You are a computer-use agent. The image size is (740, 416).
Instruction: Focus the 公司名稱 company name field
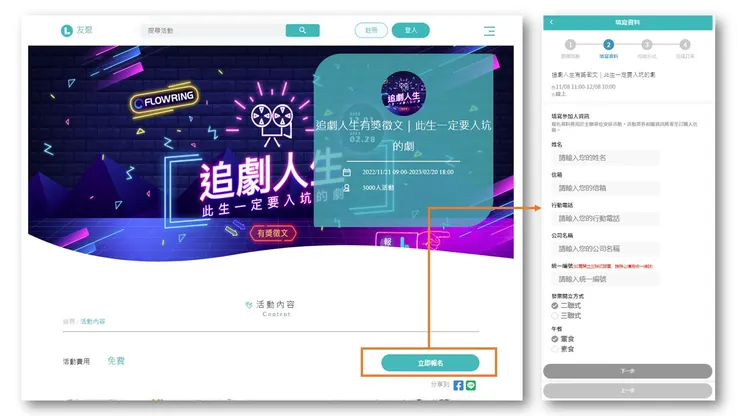pos(605,248)
